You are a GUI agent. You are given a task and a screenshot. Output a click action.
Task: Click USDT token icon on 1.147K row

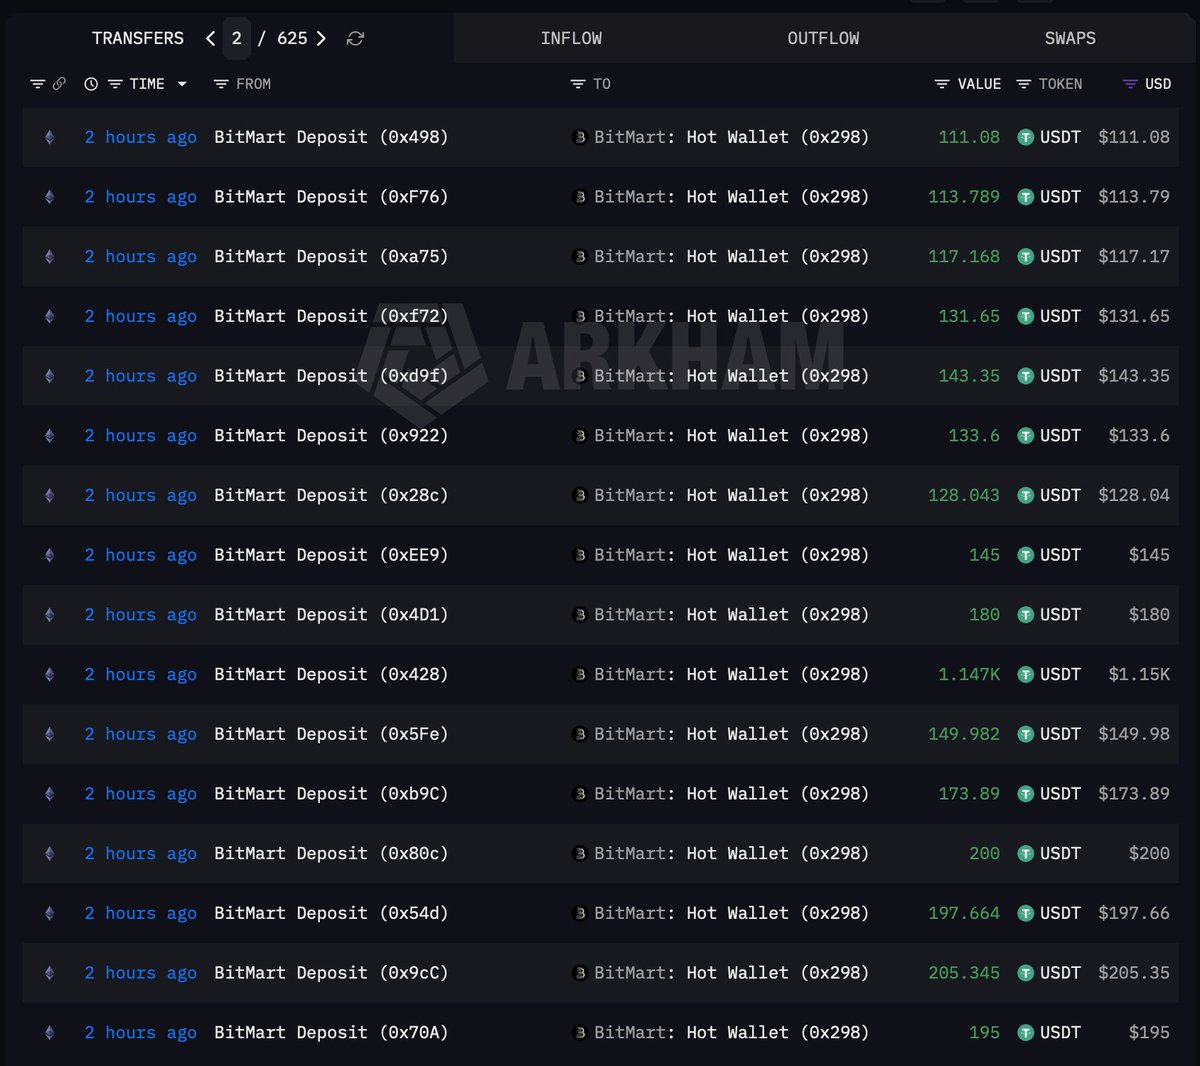(x=1025, y=675)
